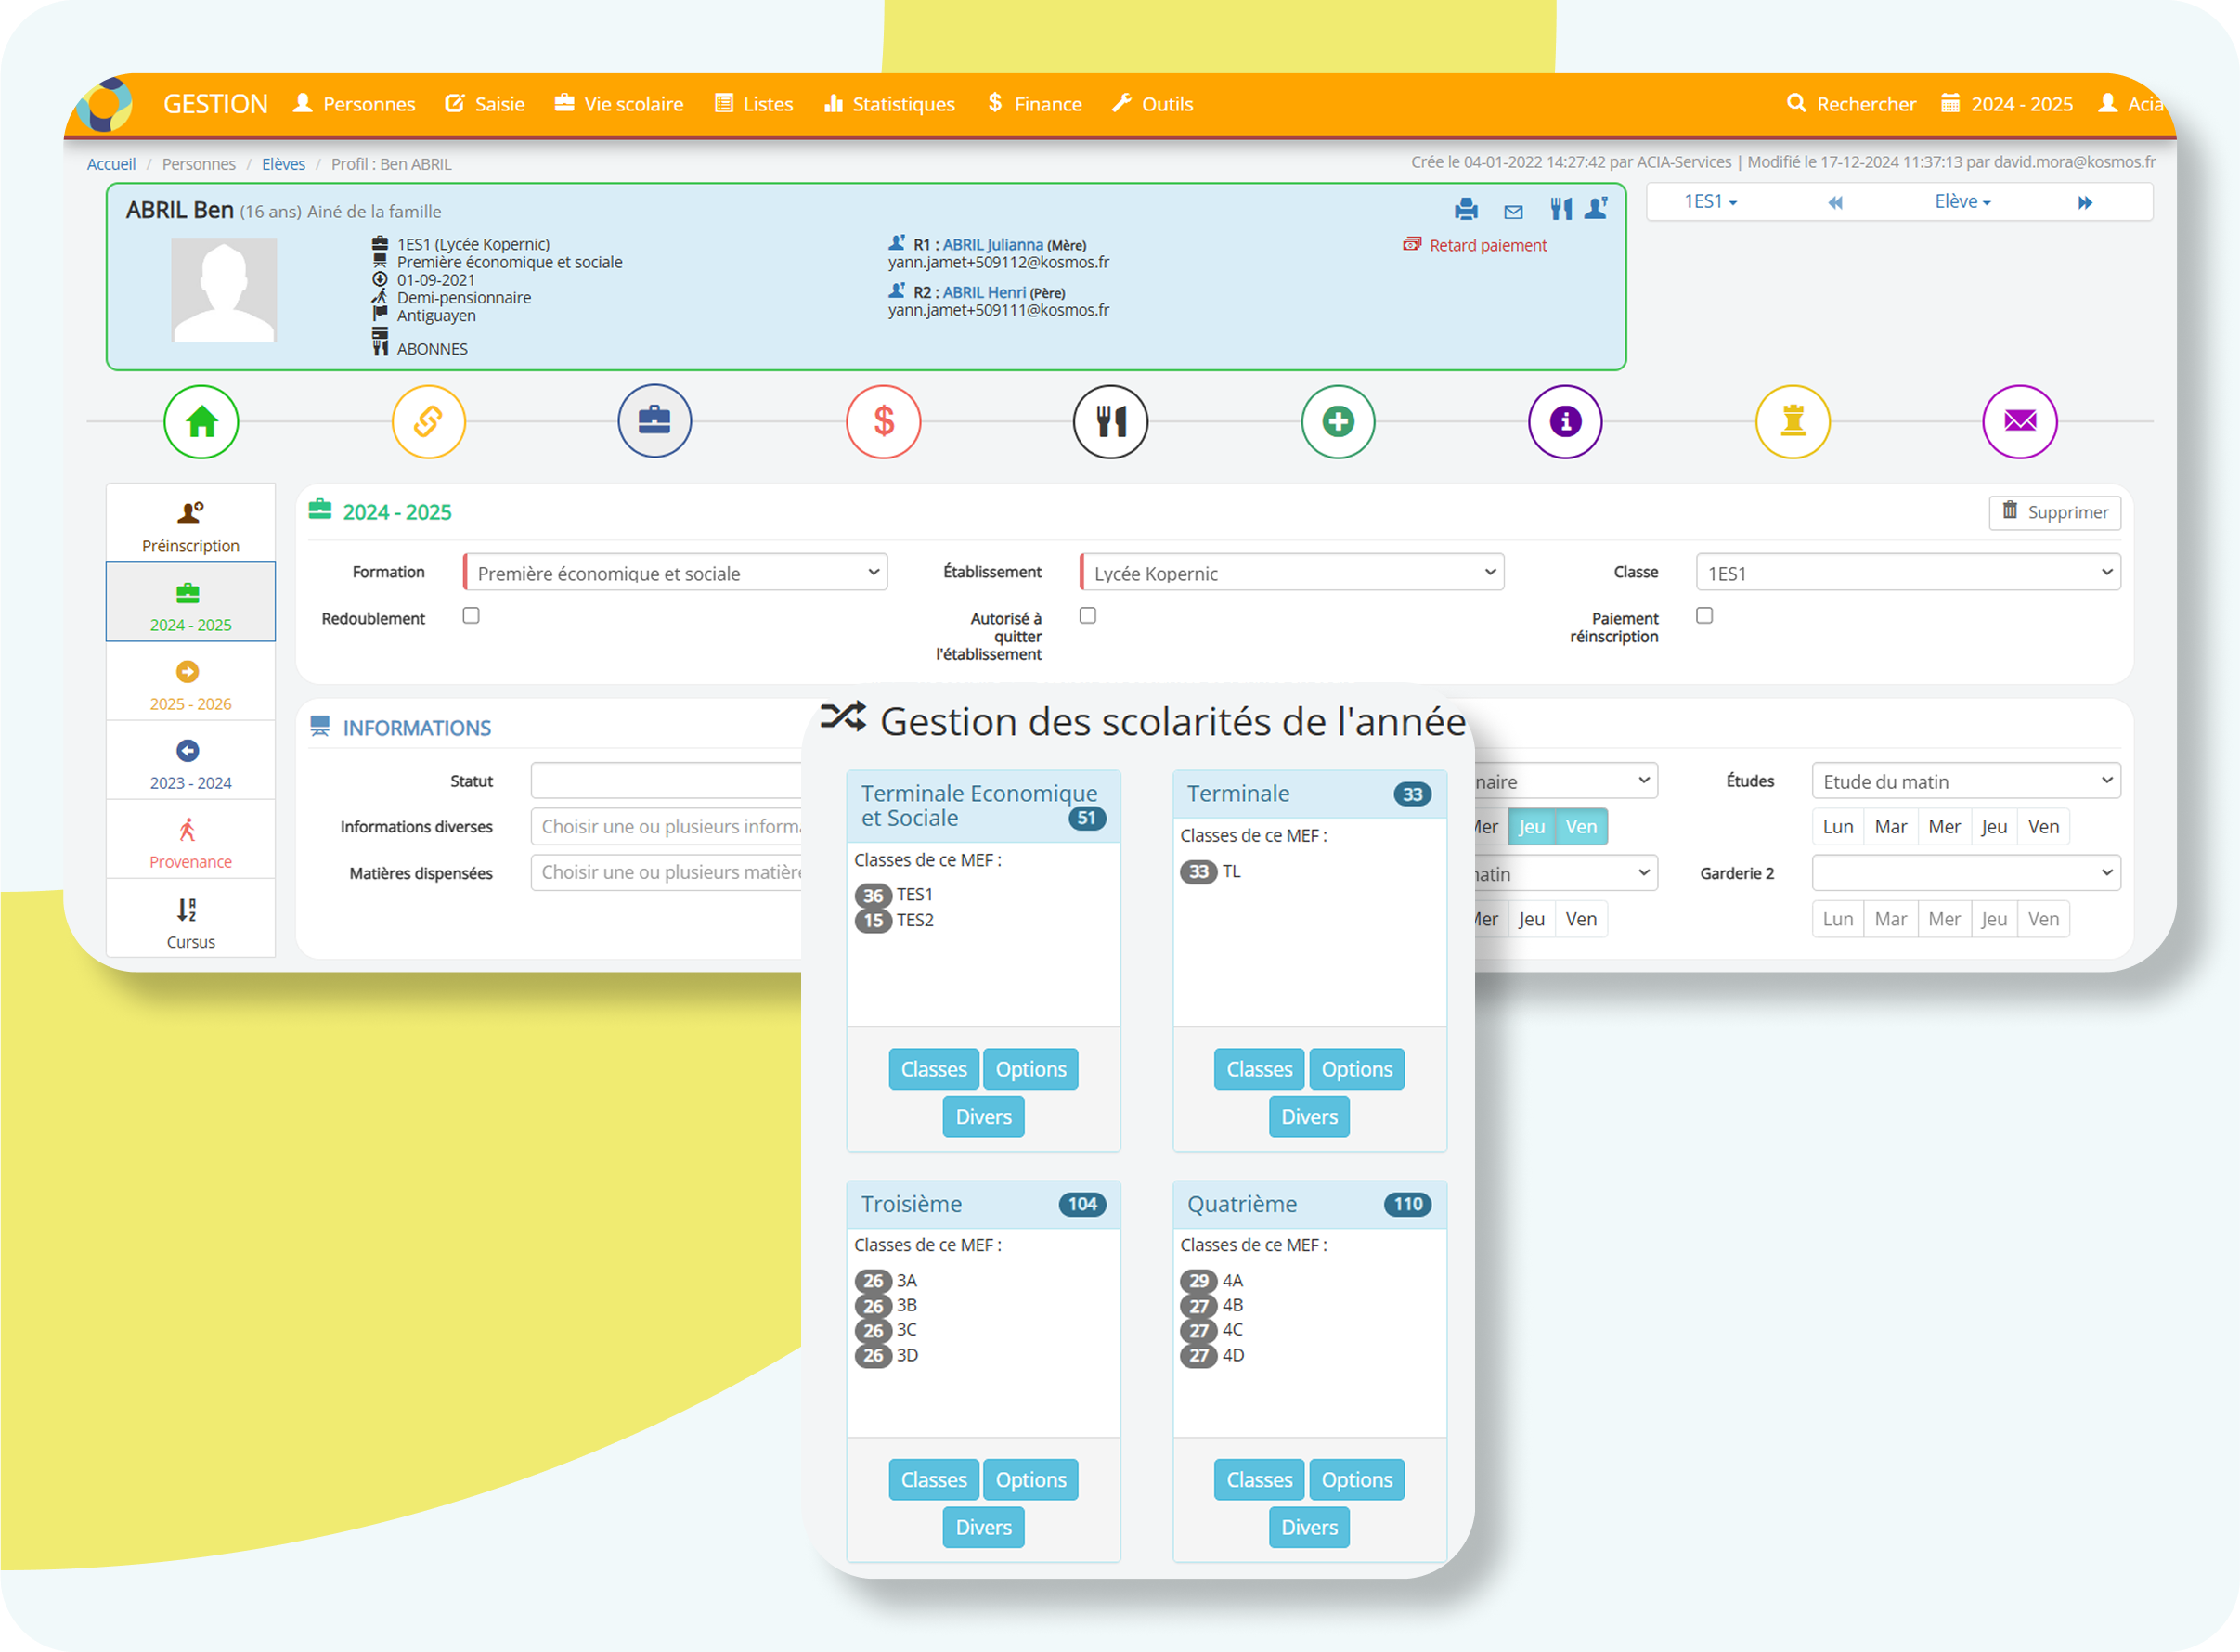Open the Saisie menu
This screenshot has width=2240, height=1652.
[x=485, y=104]
